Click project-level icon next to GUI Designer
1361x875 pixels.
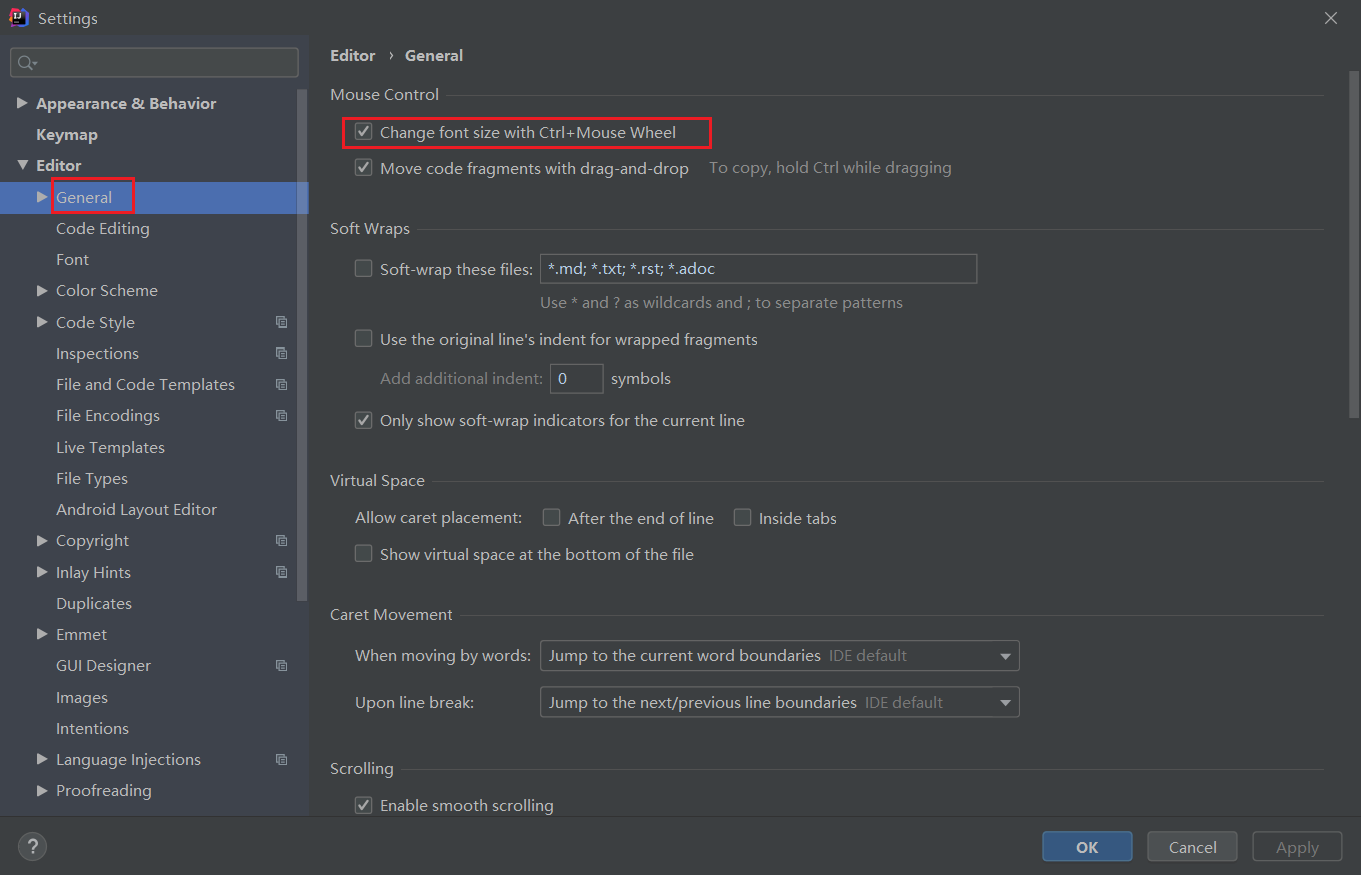tap(281, 665)
